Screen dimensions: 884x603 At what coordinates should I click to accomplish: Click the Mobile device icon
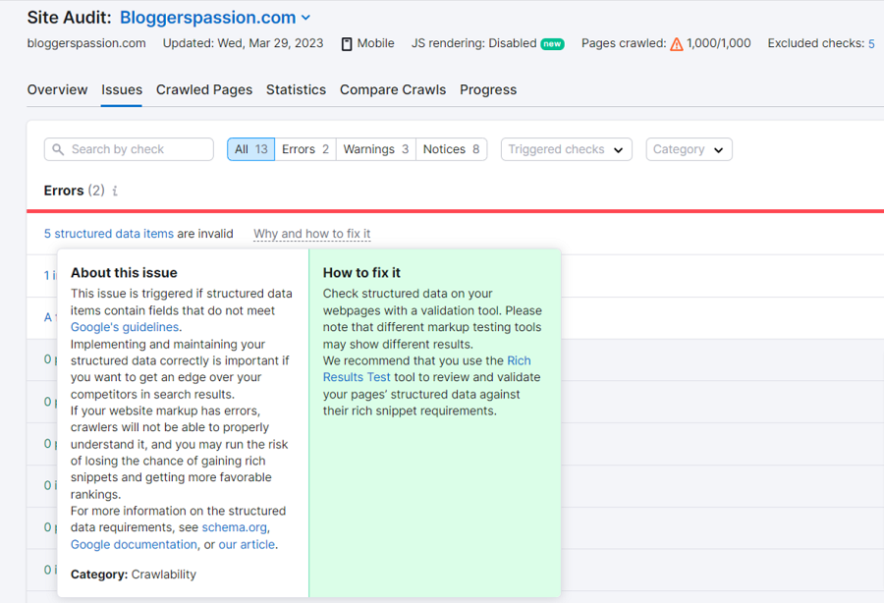tap(347, 44)
